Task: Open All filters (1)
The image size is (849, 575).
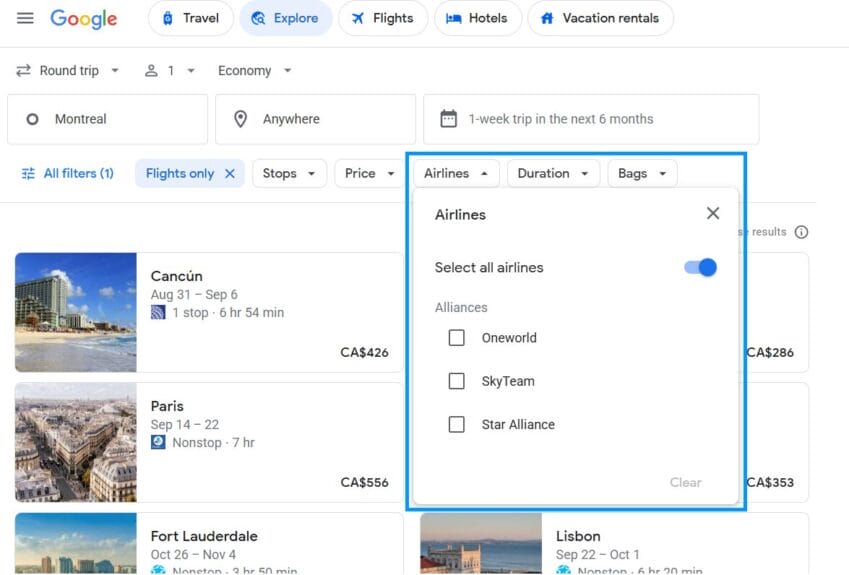Action: (68, 174)
